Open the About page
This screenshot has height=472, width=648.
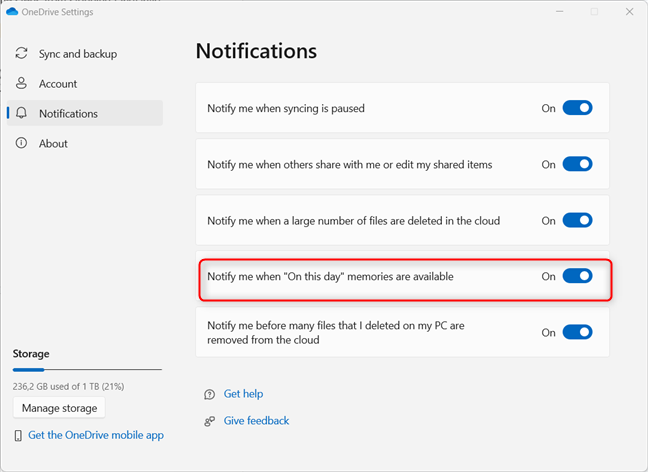pos(53,143)
